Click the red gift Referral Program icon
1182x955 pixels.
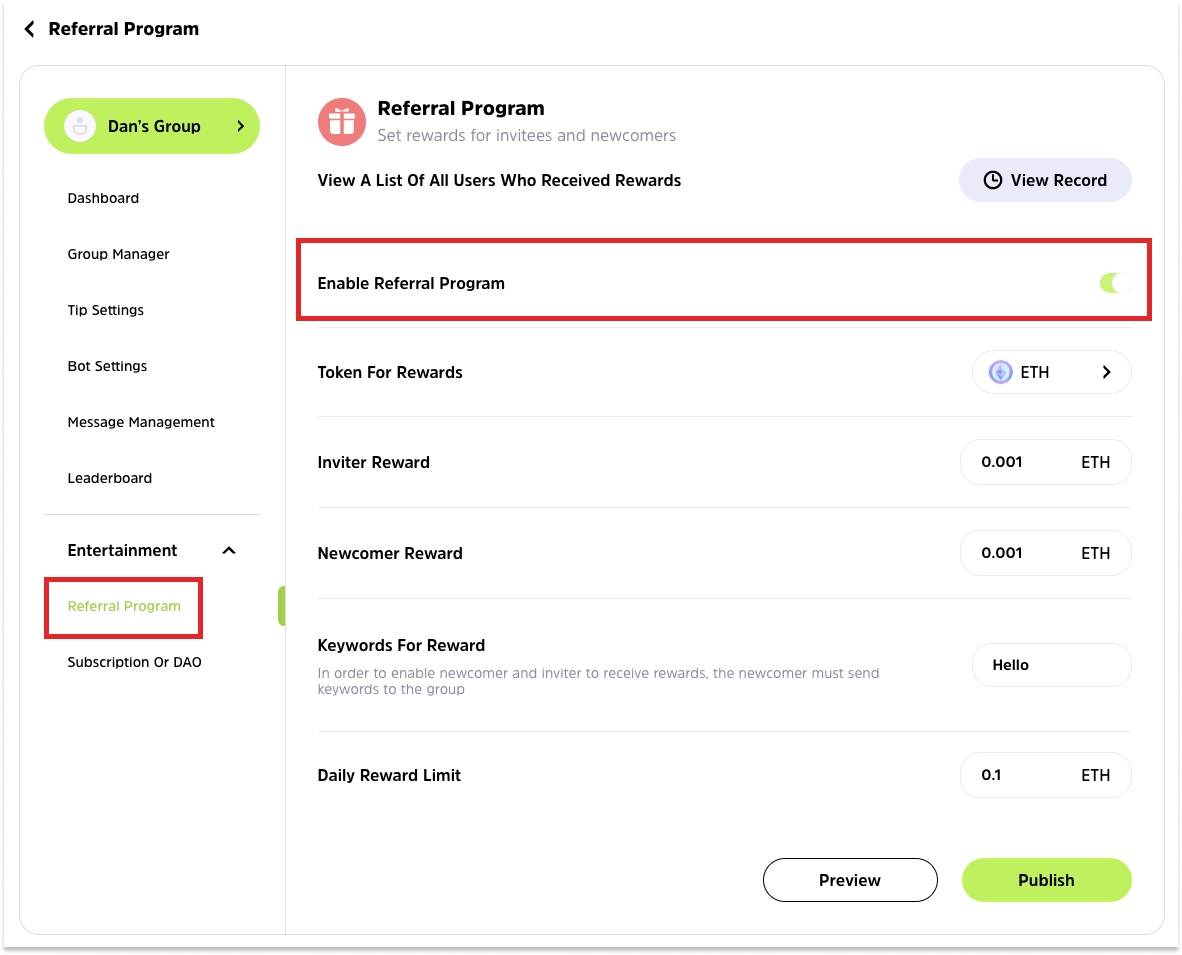[x=342, y=122]
